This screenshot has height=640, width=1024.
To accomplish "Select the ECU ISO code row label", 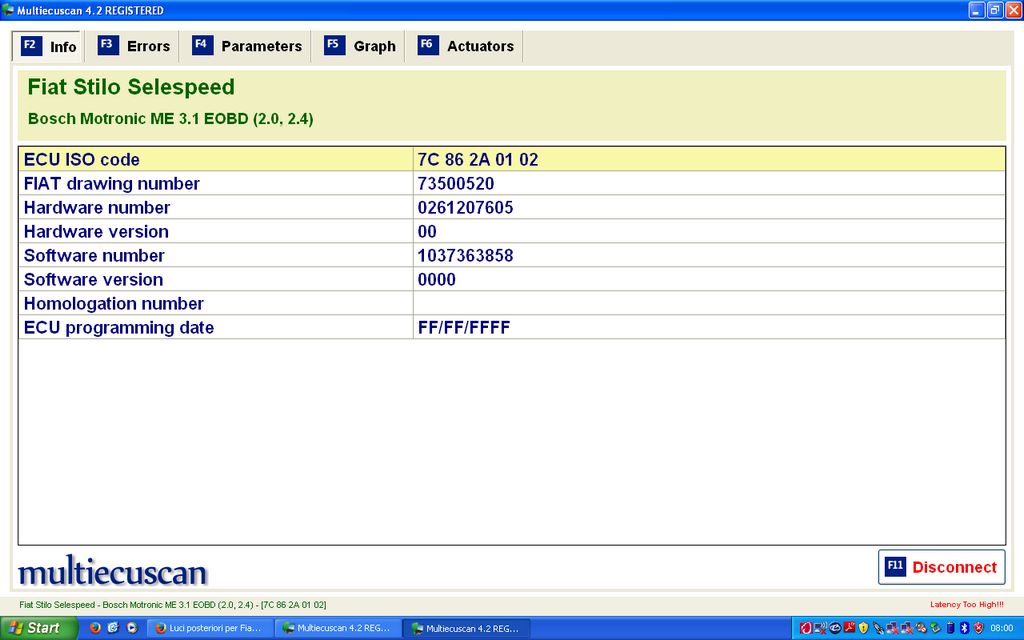I will (x=82, y=159).
